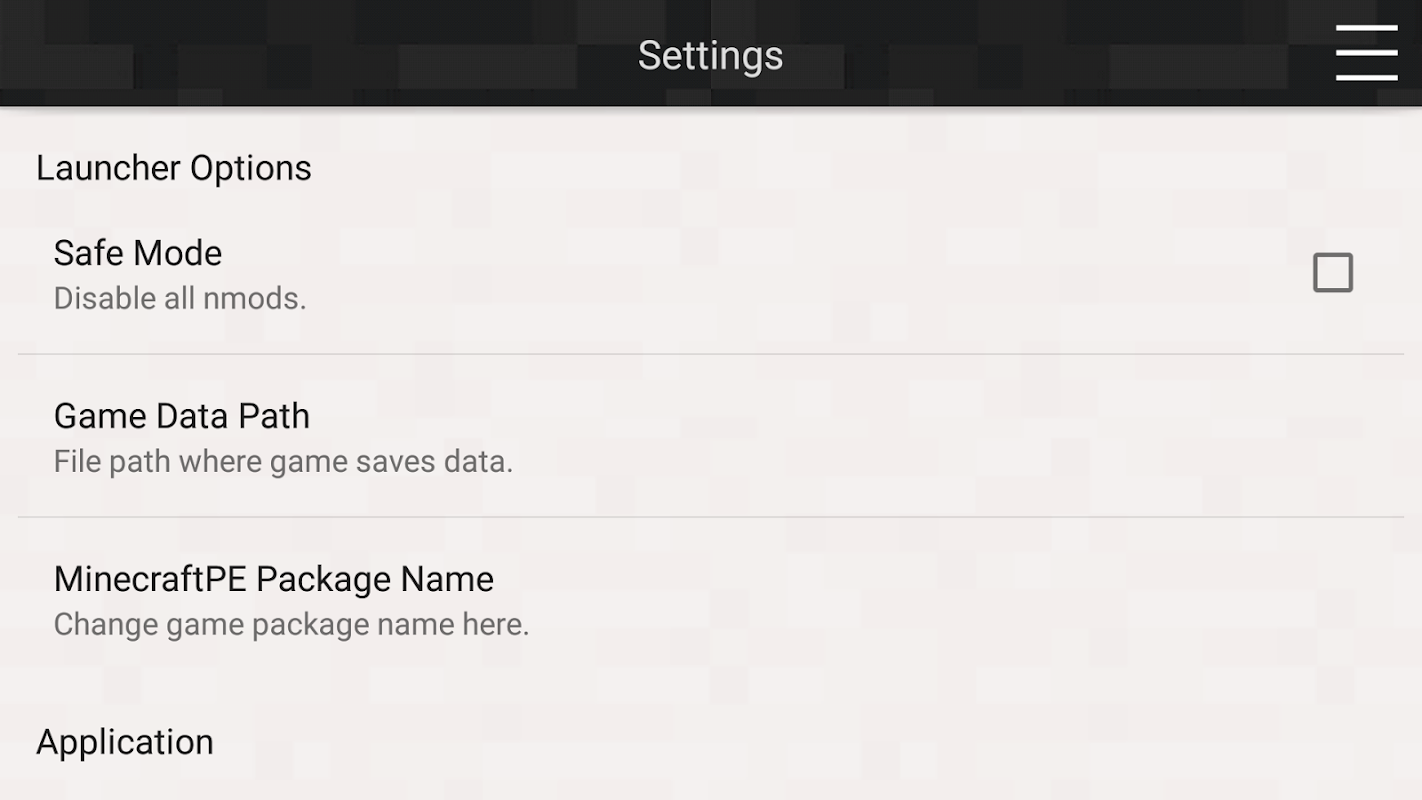
Task: Open the Game Data Path setting
Action: (x=182, y=416)
